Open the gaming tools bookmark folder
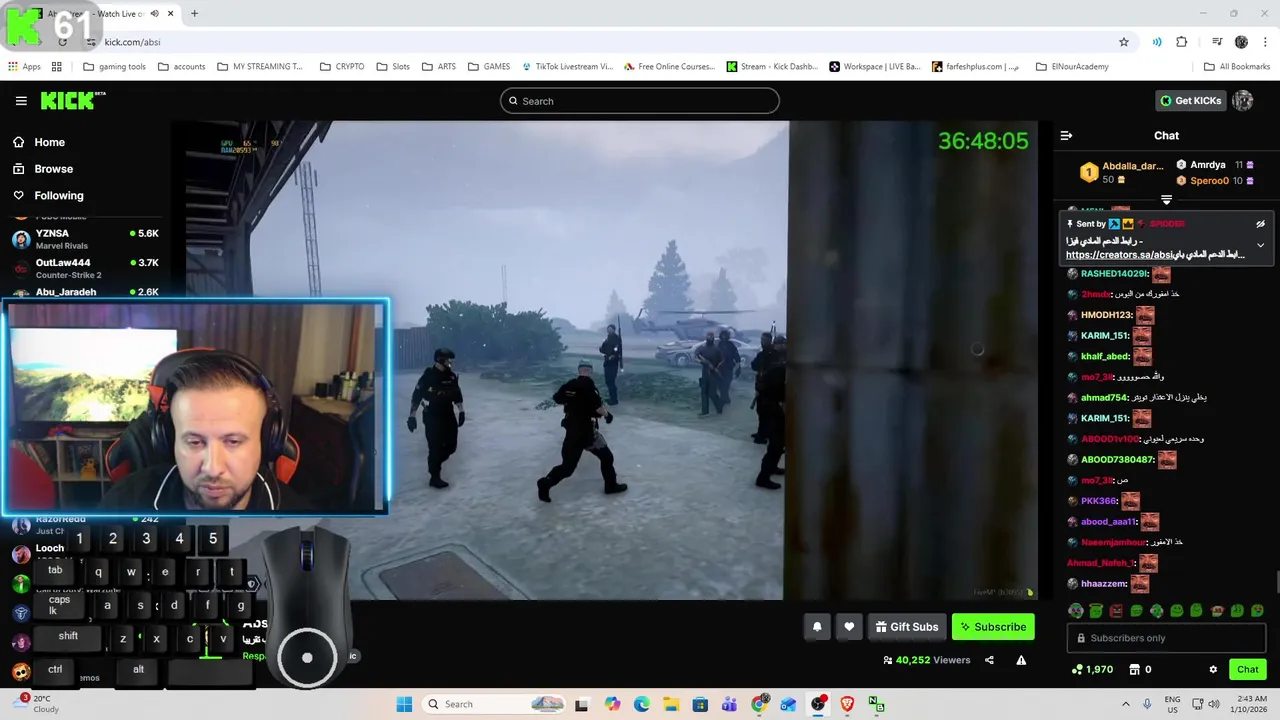This screenshot has width=1280, height=720. pos(114,67)
